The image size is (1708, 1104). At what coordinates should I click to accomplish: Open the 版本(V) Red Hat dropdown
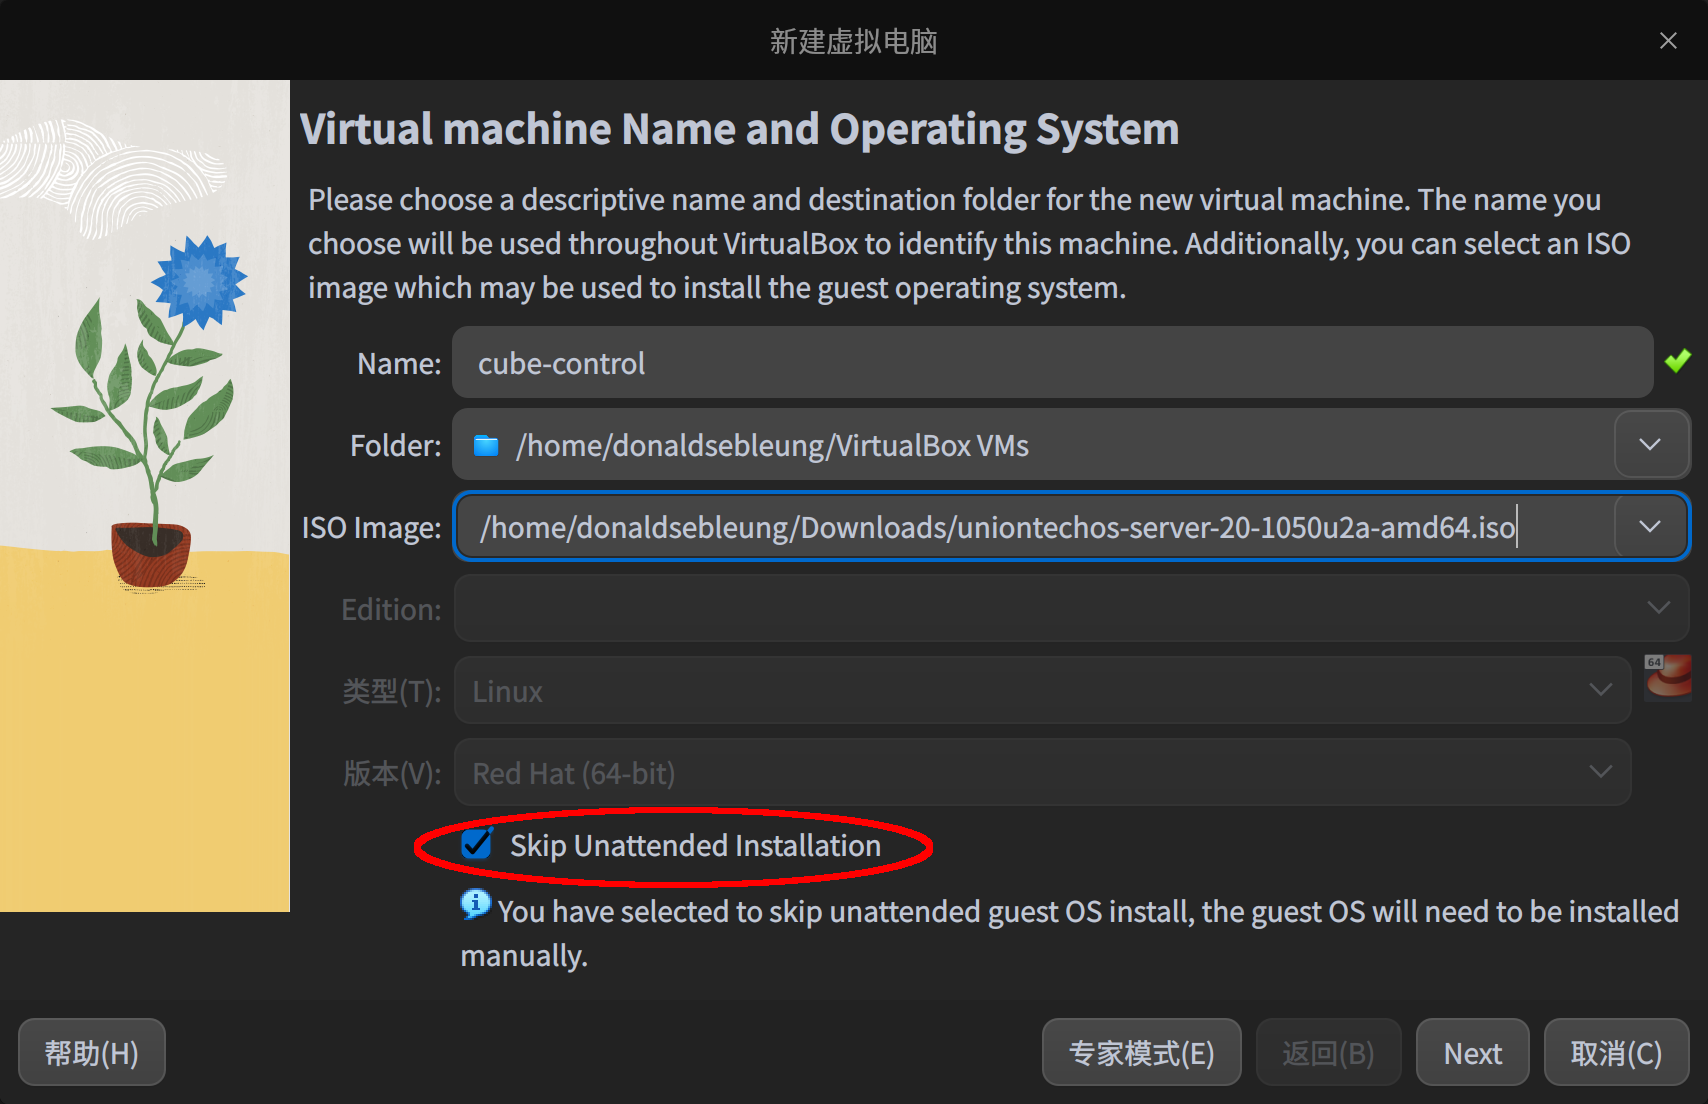tap(1599, 771)
